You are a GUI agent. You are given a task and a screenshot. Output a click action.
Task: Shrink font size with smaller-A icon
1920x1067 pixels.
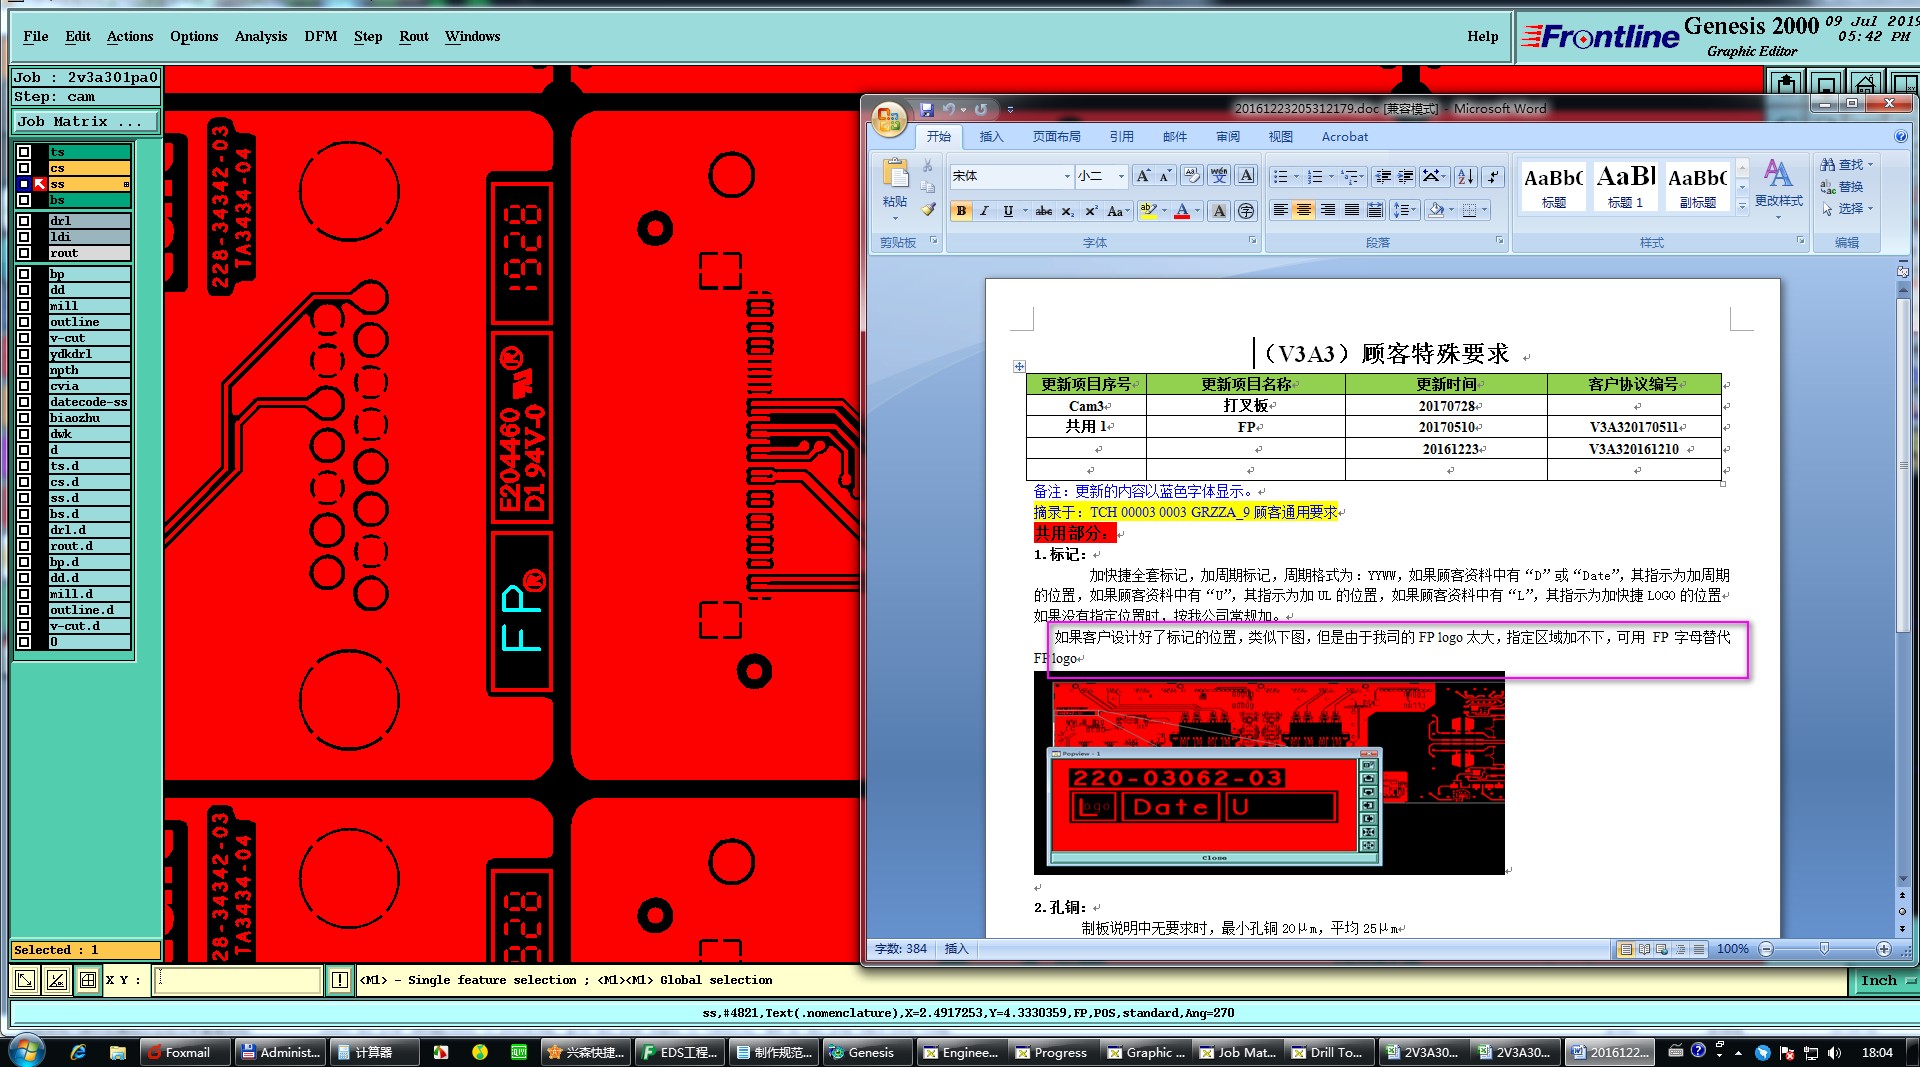(1166, 176)
